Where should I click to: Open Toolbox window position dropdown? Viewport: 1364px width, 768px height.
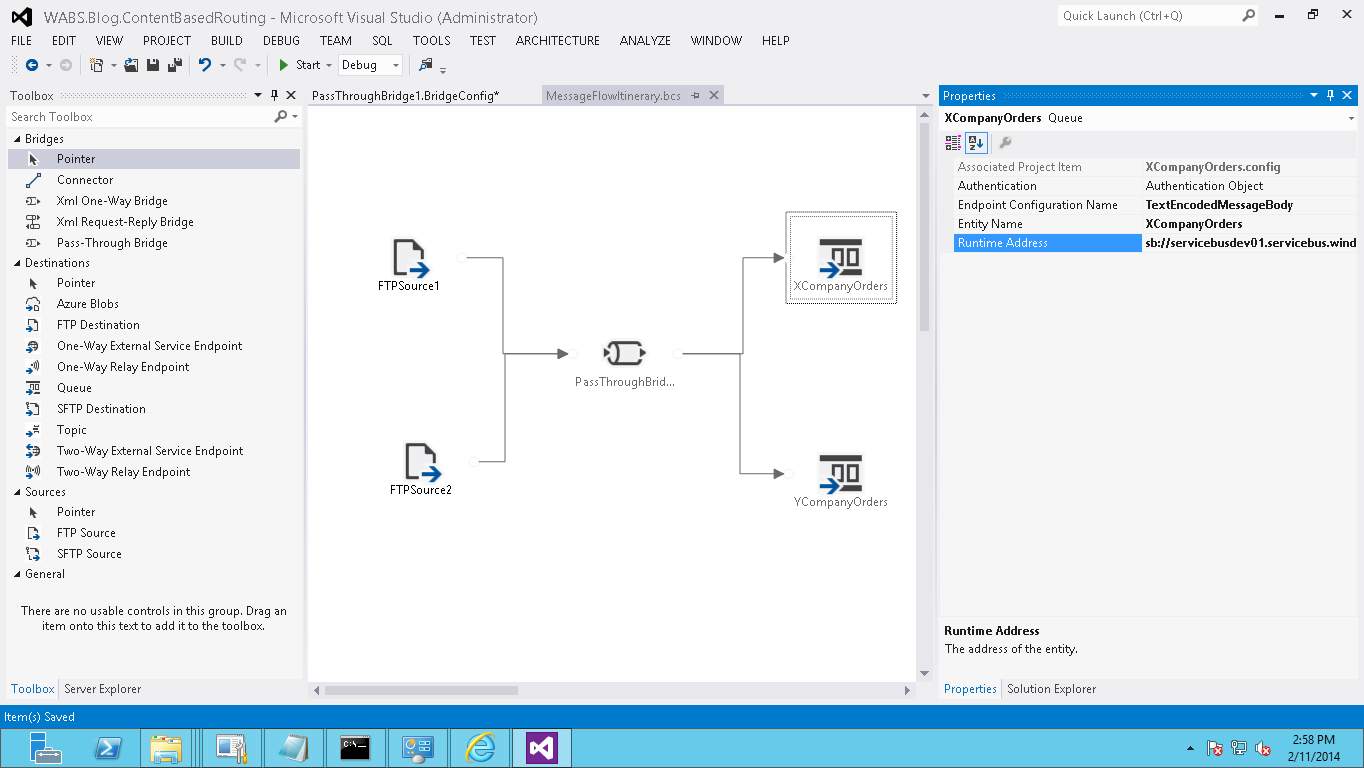(x=258, y=96)
